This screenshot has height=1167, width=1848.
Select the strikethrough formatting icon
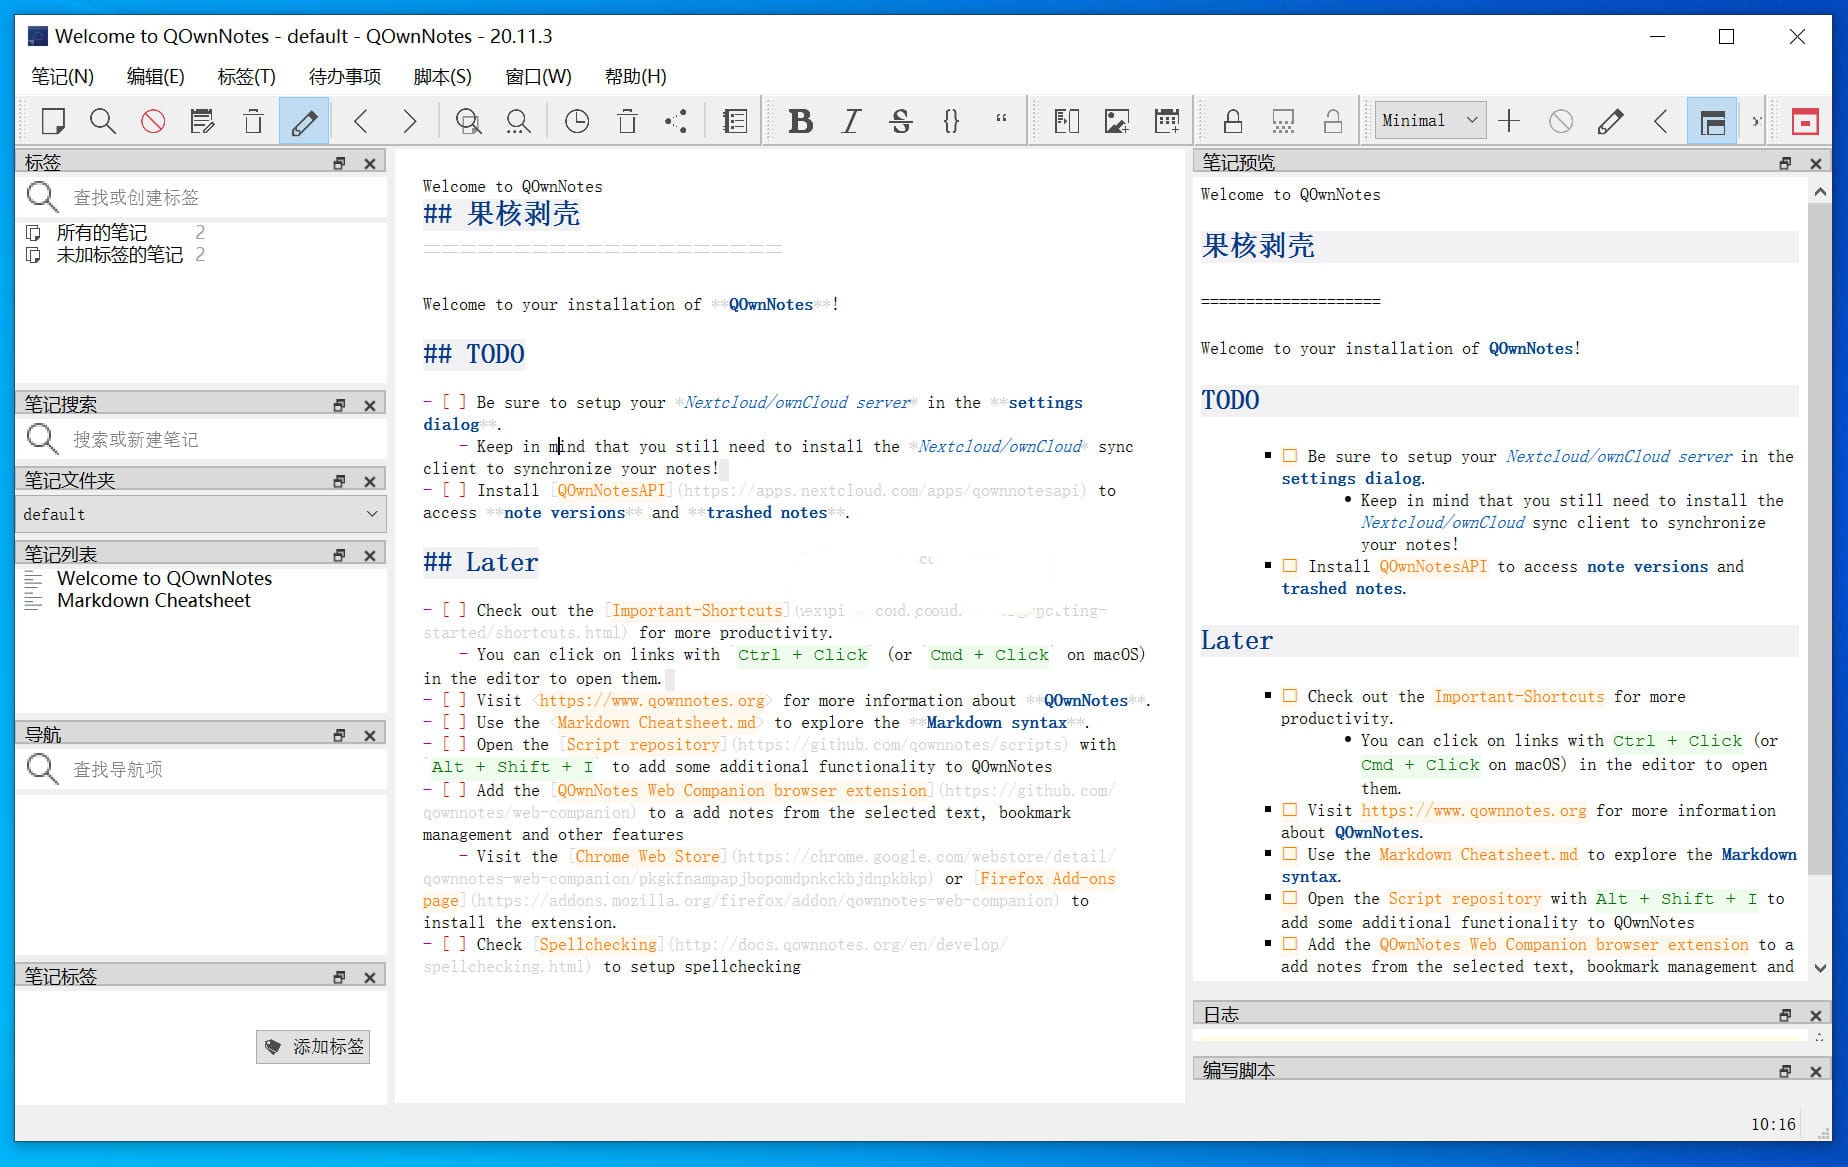(901, 121)
